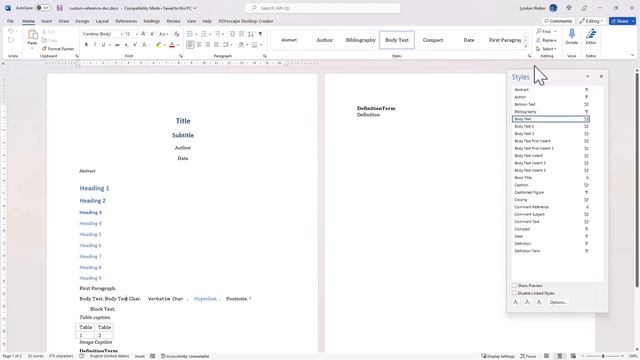Click the Hyperlink text in document
The image size is (640, 360).
(x=205, y=299)
